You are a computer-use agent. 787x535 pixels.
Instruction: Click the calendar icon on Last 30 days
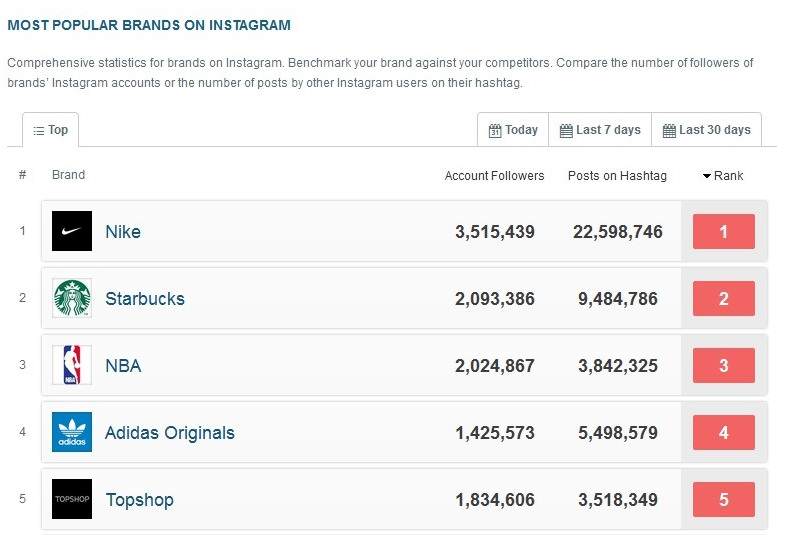click(669, 130)
